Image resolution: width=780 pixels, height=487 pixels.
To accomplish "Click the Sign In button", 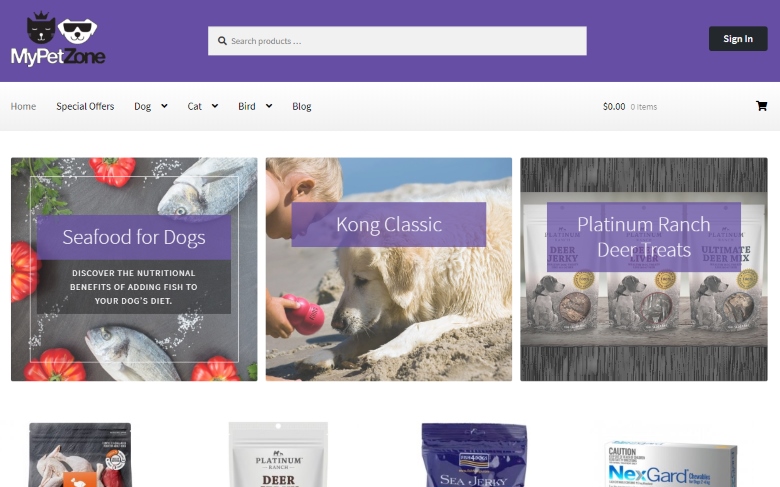I will click(738, 39).
